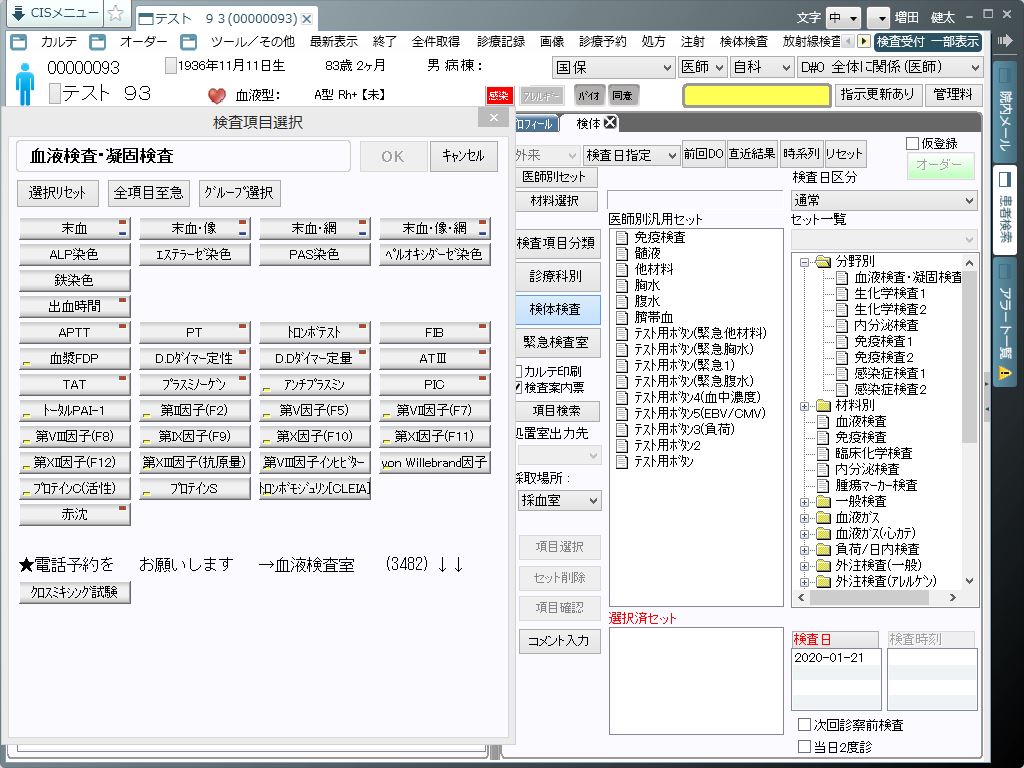Collapse the 分野別 tree node
Image resolution: width=1024 pixels, height=768 pixels.
(805, 263)
